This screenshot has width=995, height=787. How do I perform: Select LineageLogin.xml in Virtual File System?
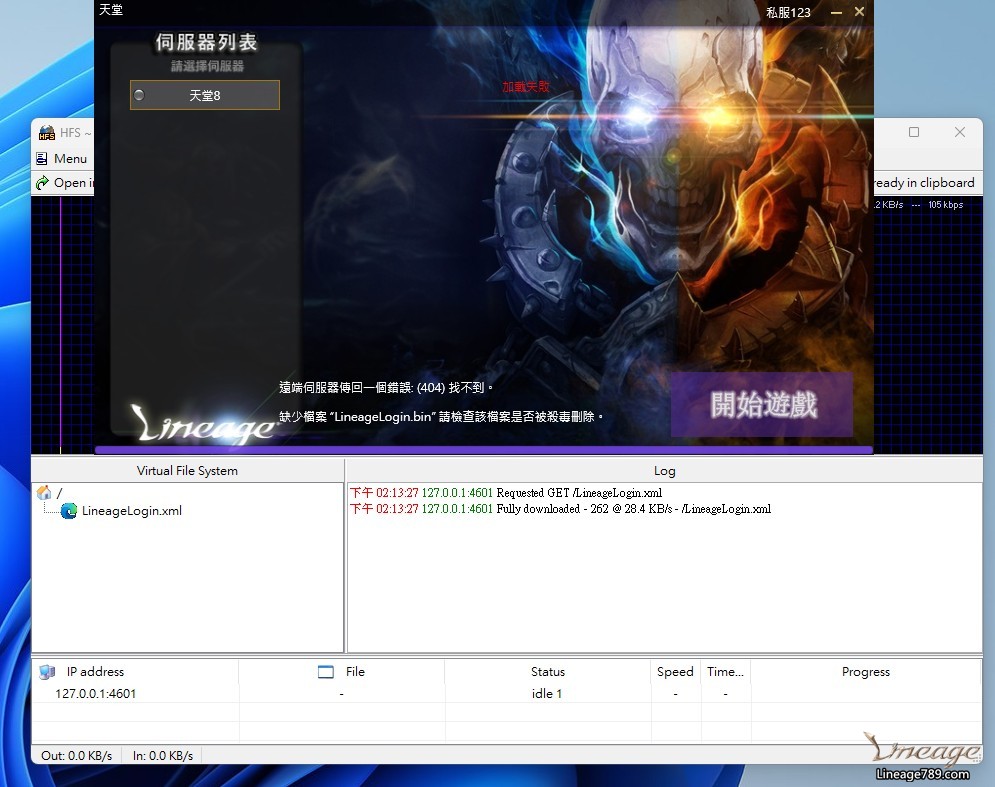coord(131,511)
